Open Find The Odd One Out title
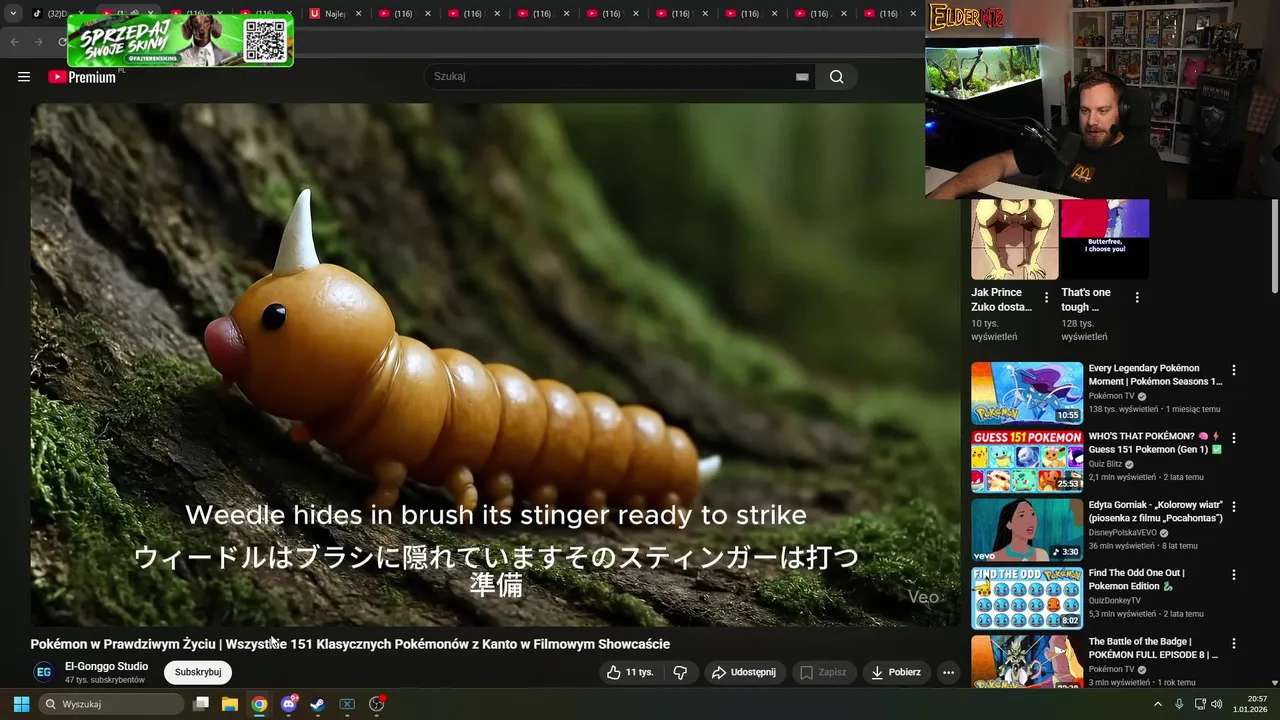1280x720 pixels. click(1137, 580)
